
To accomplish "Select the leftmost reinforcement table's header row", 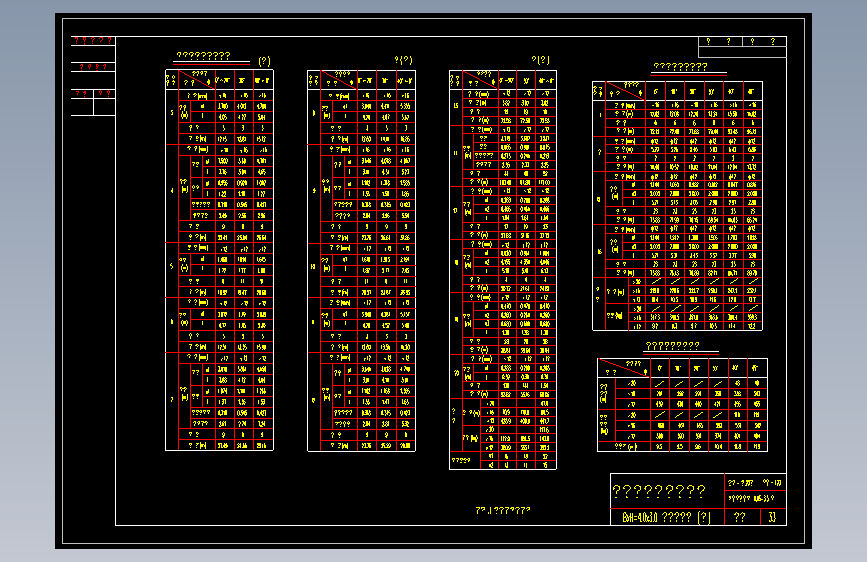I will click(x=220, y=80).
